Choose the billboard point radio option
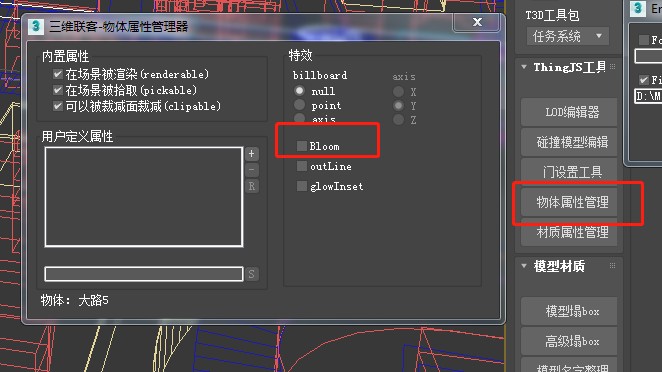 [x=299, y=105]
